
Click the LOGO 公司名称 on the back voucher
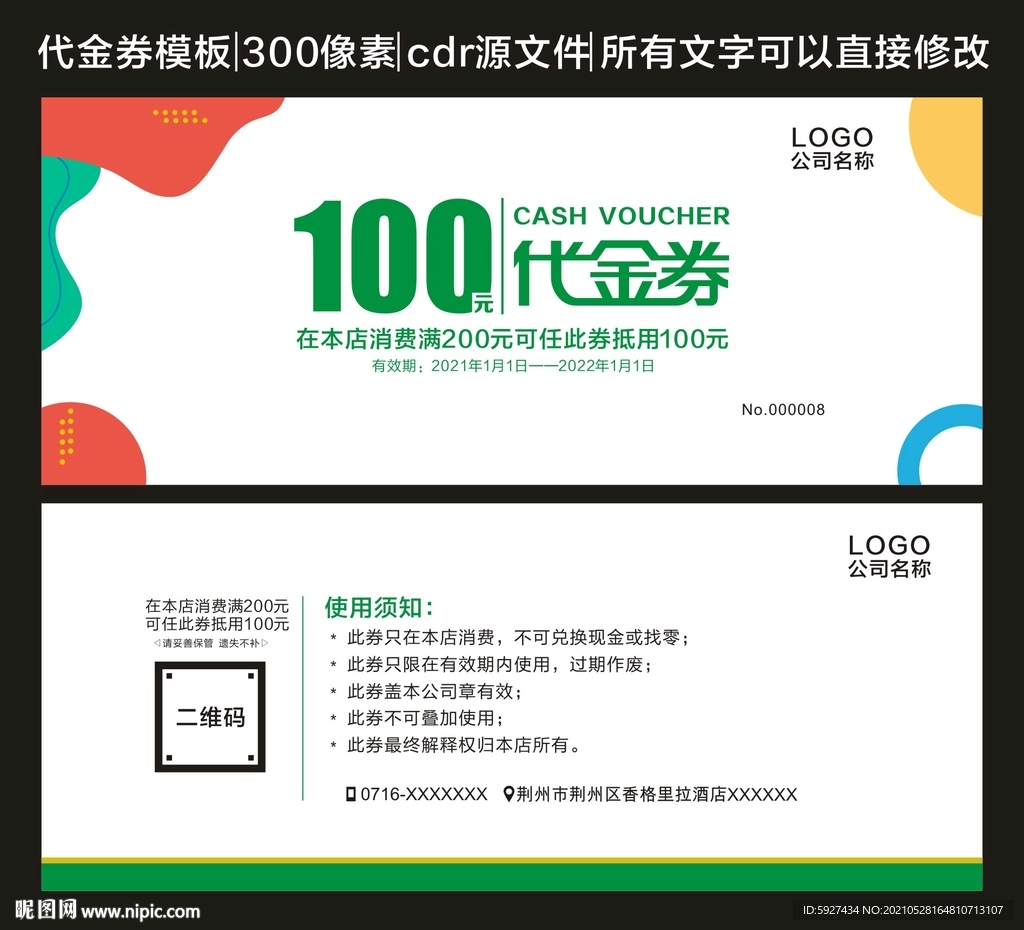(x=889, y=556)
